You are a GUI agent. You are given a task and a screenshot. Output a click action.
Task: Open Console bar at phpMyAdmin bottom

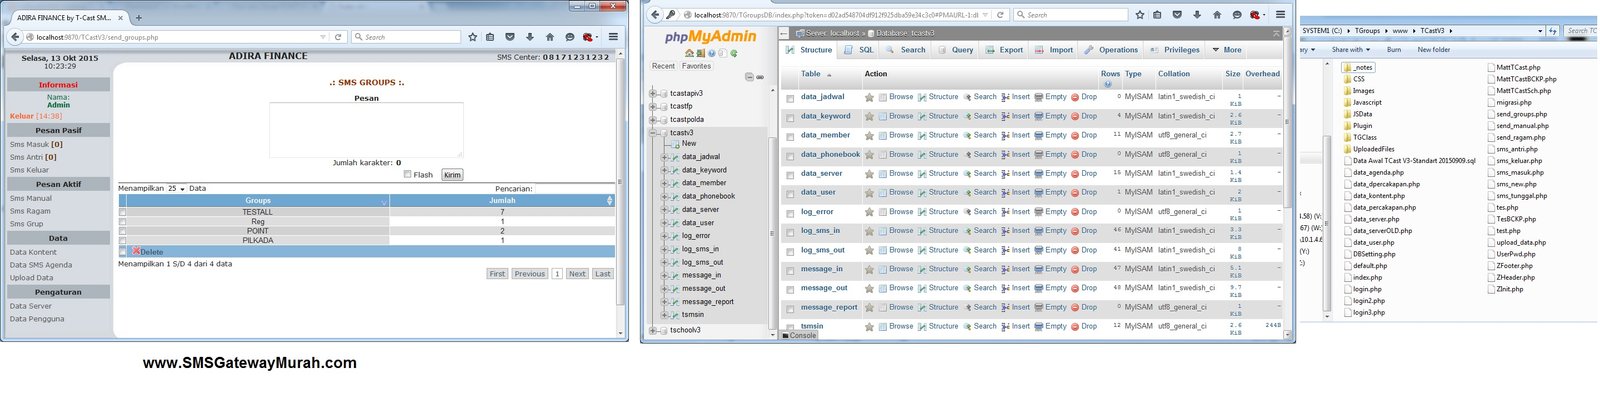[x=800, y=336]
